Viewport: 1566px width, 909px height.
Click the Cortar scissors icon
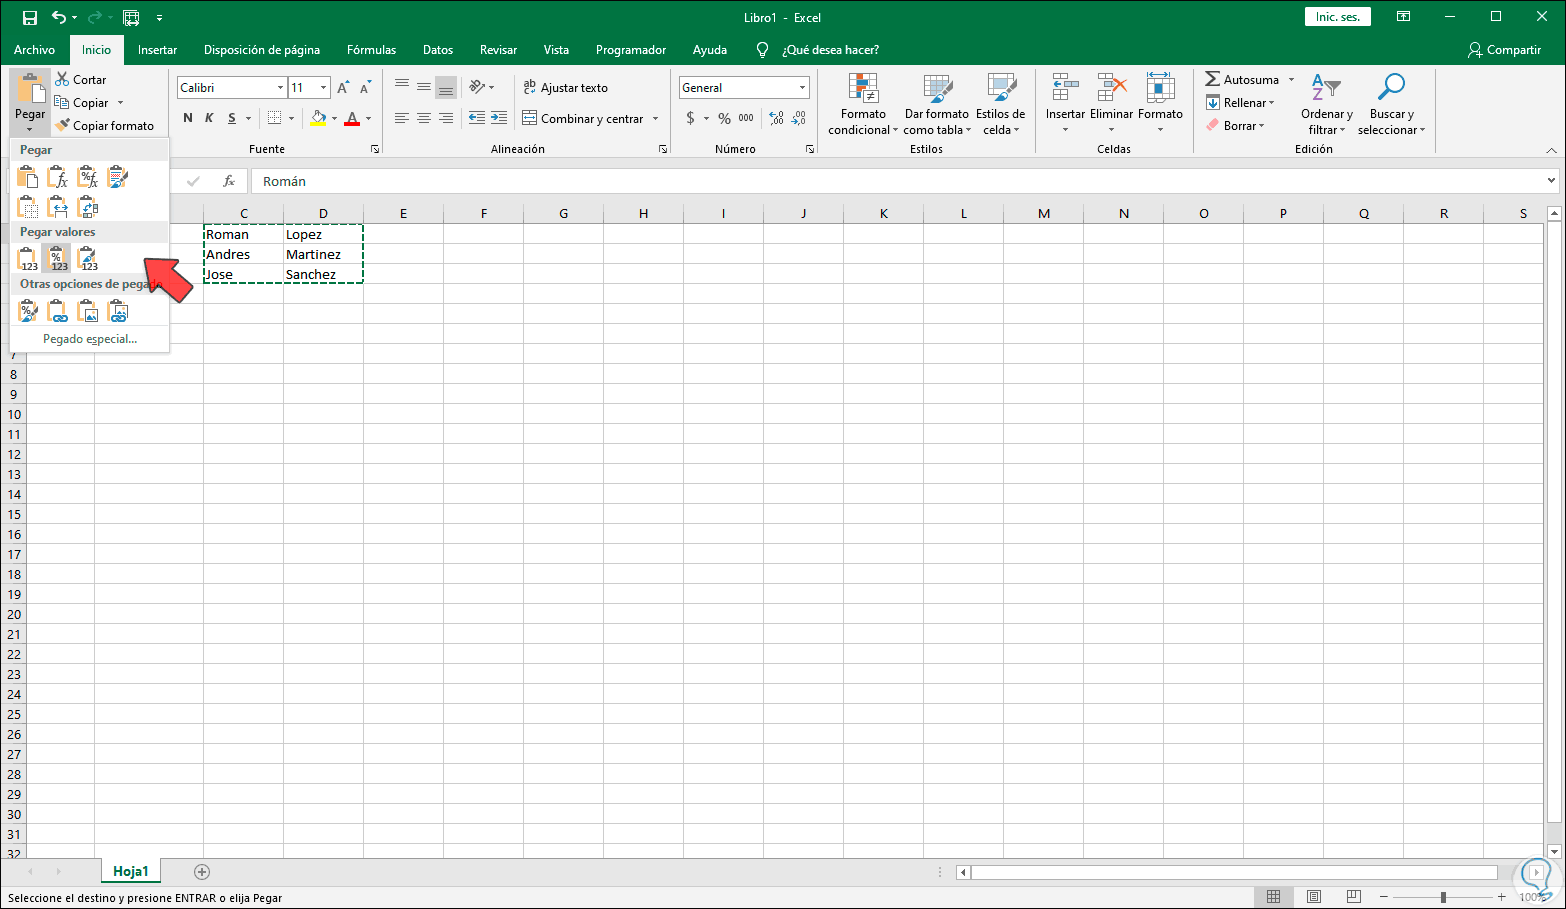(x=63, y=79)
